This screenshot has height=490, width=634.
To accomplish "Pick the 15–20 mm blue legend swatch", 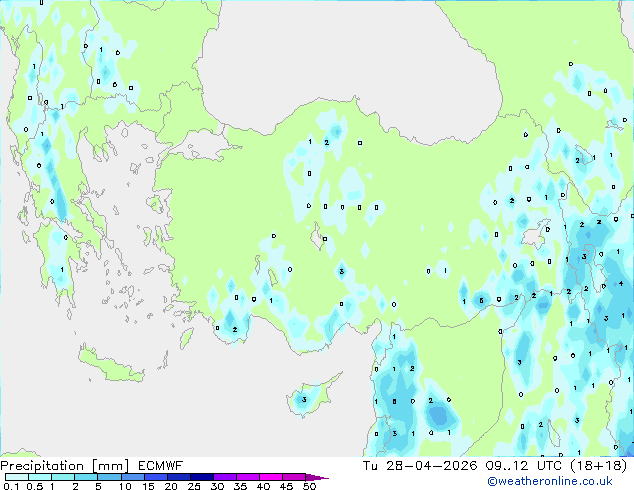I will click(155, 477).
